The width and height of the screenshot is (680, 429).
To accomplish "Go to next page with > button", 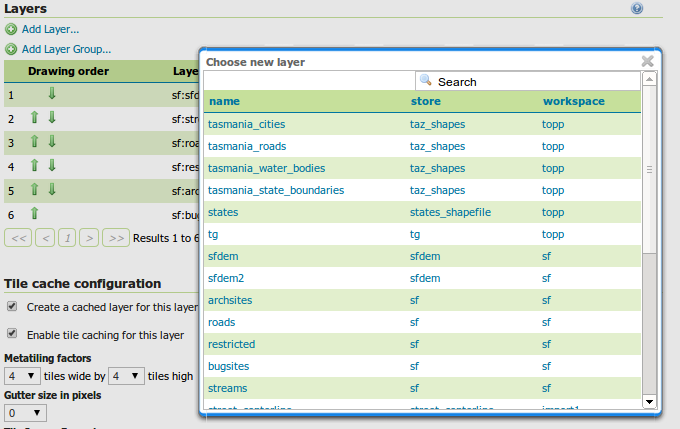I will tap(89, 238).
